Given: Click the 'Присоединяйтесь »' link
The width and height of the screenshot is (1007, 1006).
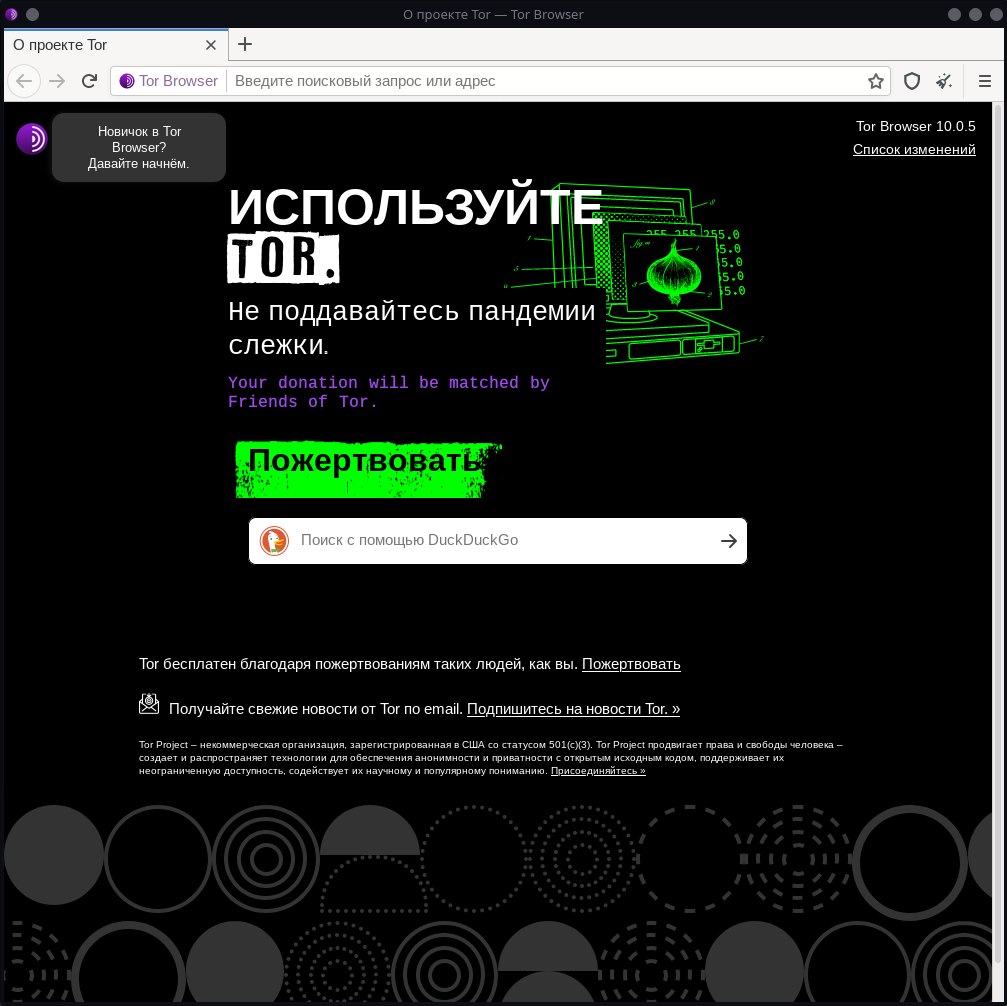Looking at the screenshot, I should point(598,770).
